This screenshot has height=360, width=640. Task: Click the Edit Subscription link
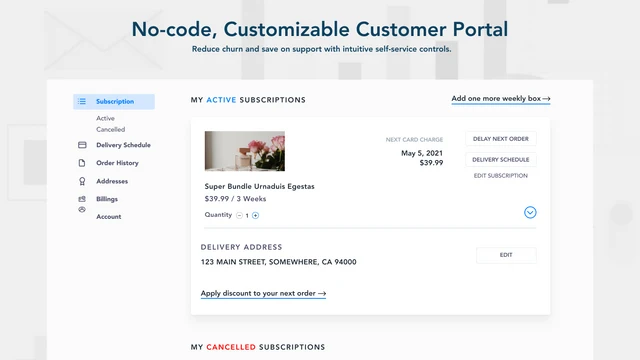[501, 176]
